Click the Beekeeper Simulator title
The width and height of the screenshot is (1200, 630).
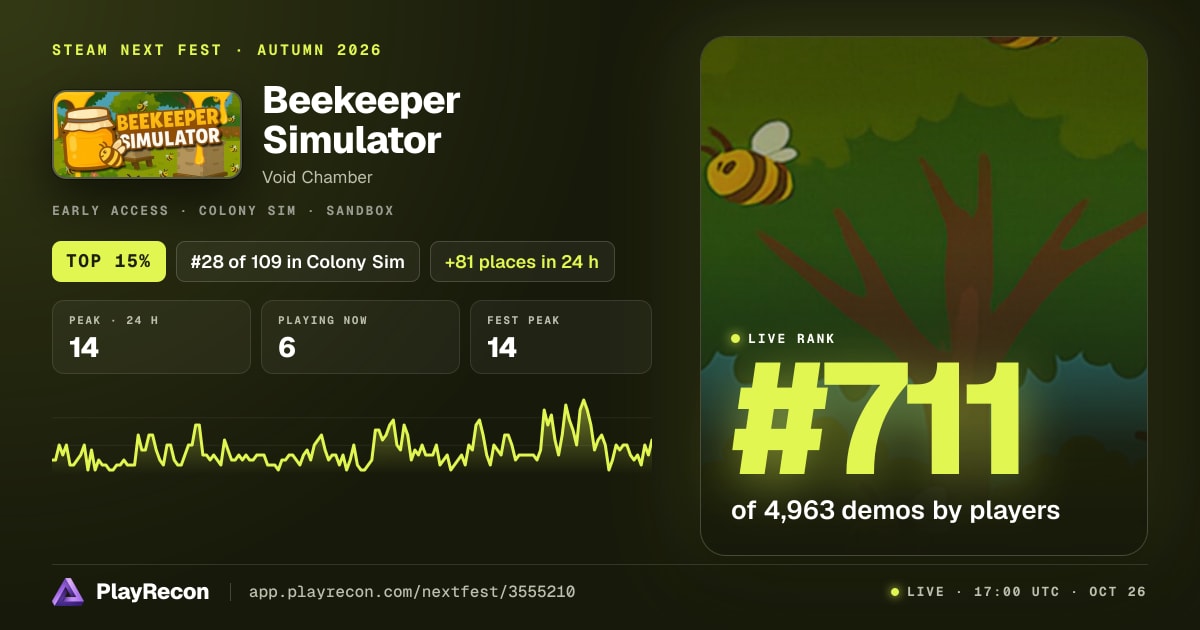[361, 120]
